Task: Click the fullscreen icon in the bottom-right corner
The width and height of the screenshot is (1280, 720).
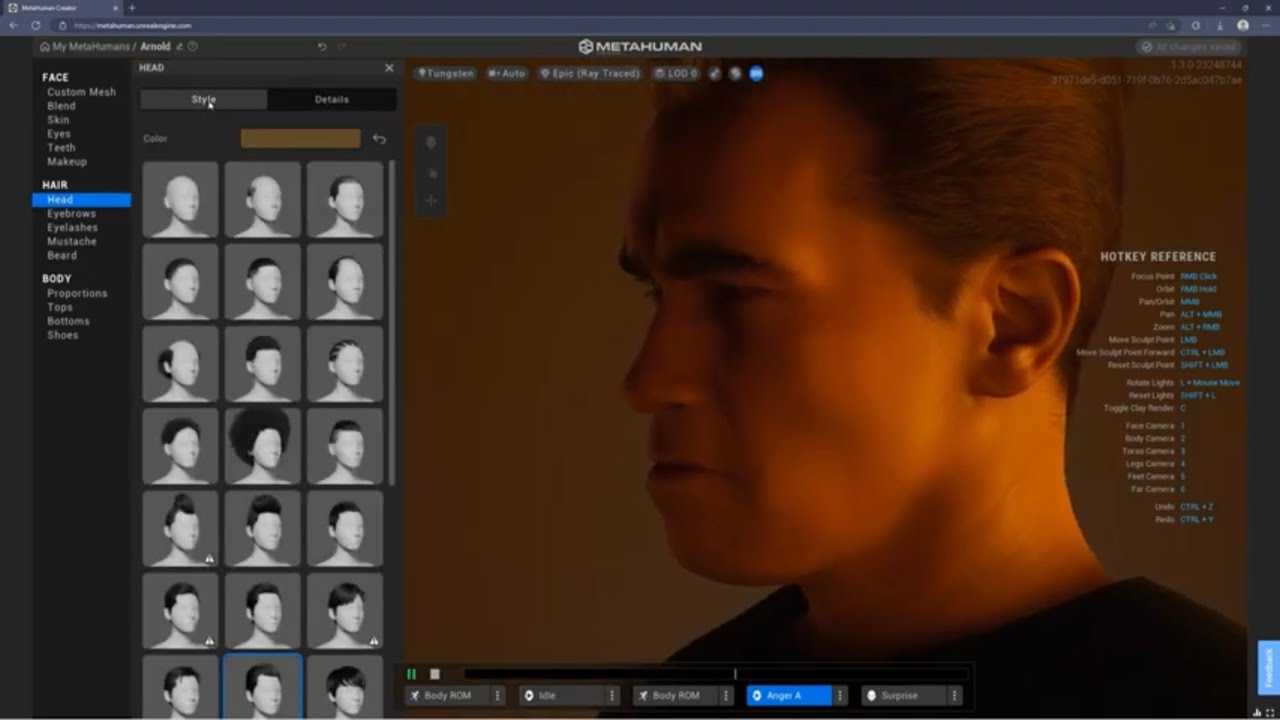Action: coord(1271,712)
